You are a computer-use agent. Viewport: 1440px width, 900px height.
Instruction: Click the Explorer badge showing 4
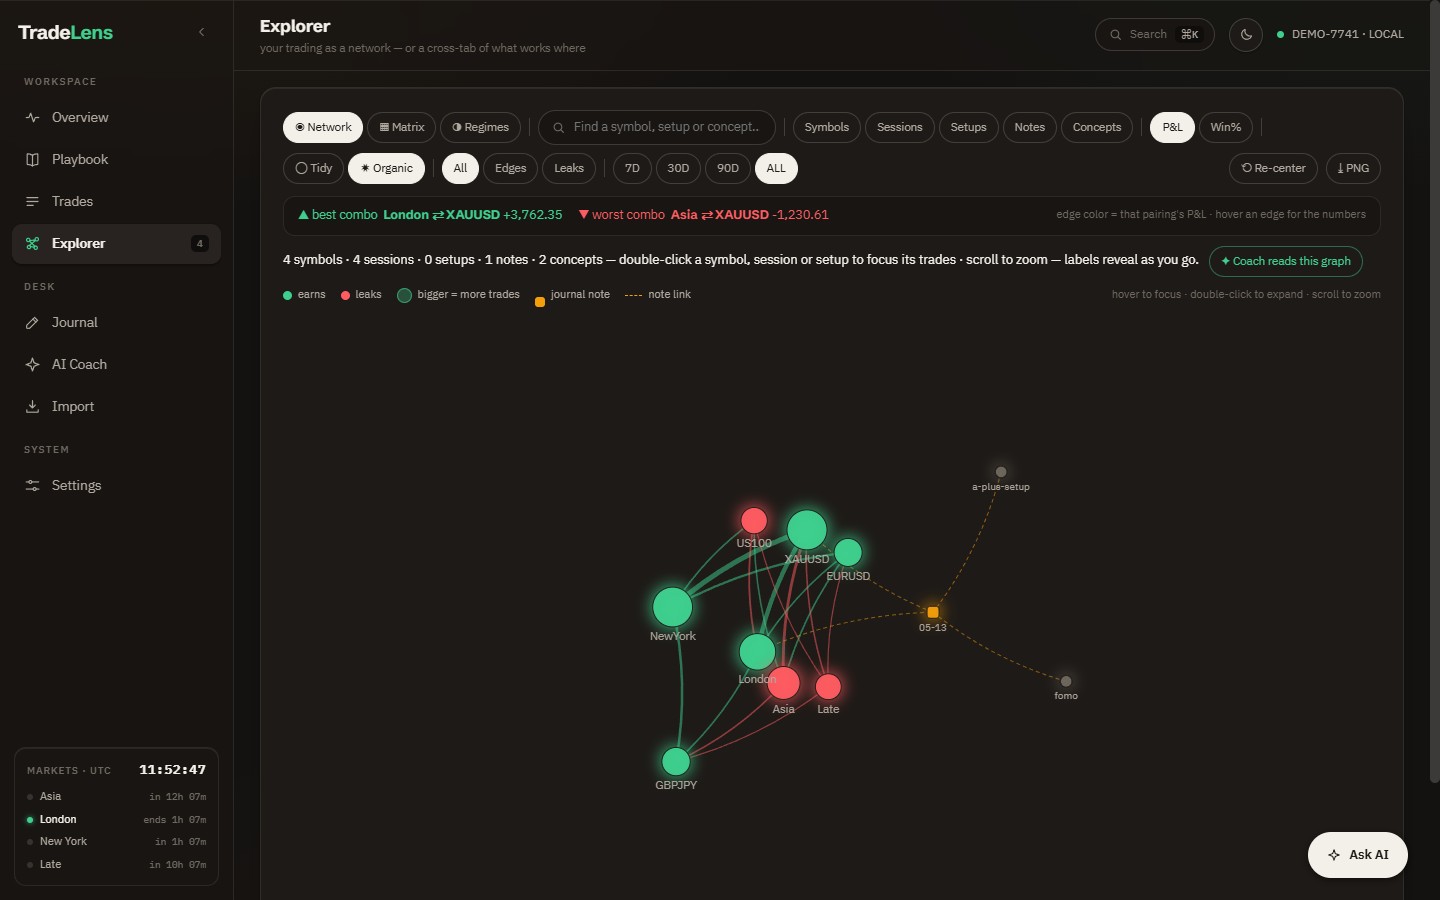200,243
